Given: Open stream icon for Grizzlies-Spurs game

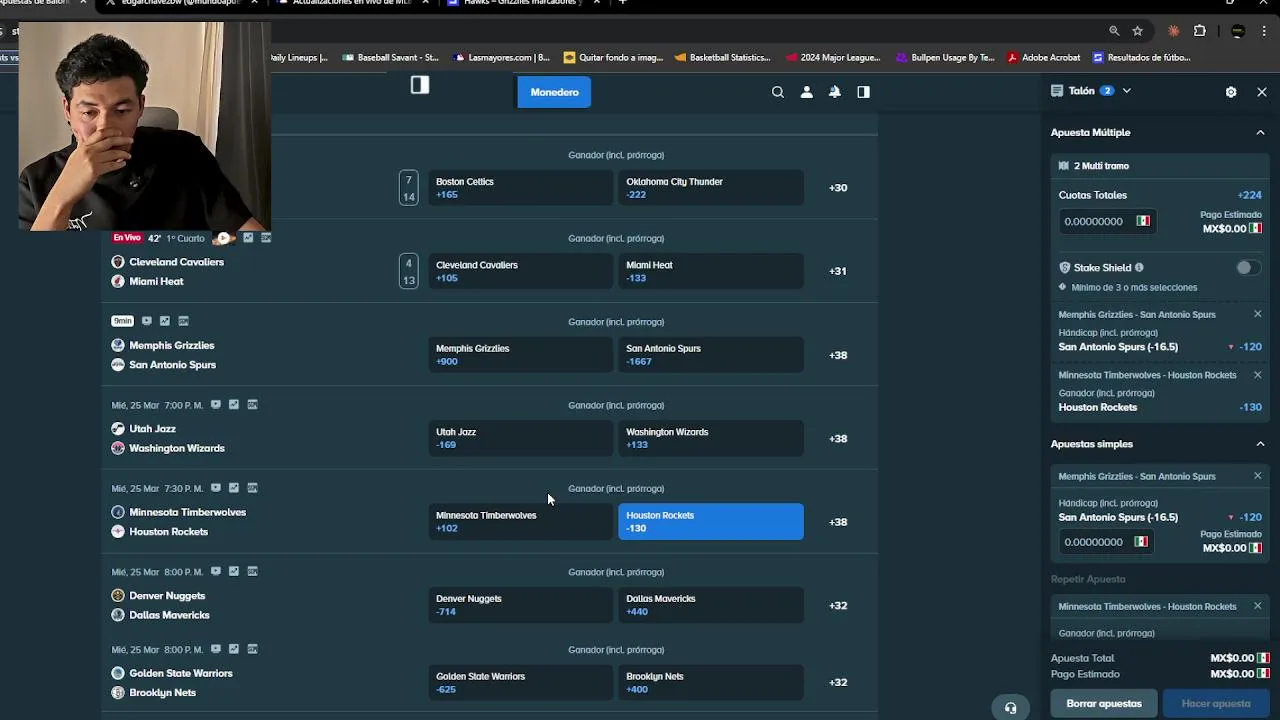Looking at the screenshot, I should (147, 321).
